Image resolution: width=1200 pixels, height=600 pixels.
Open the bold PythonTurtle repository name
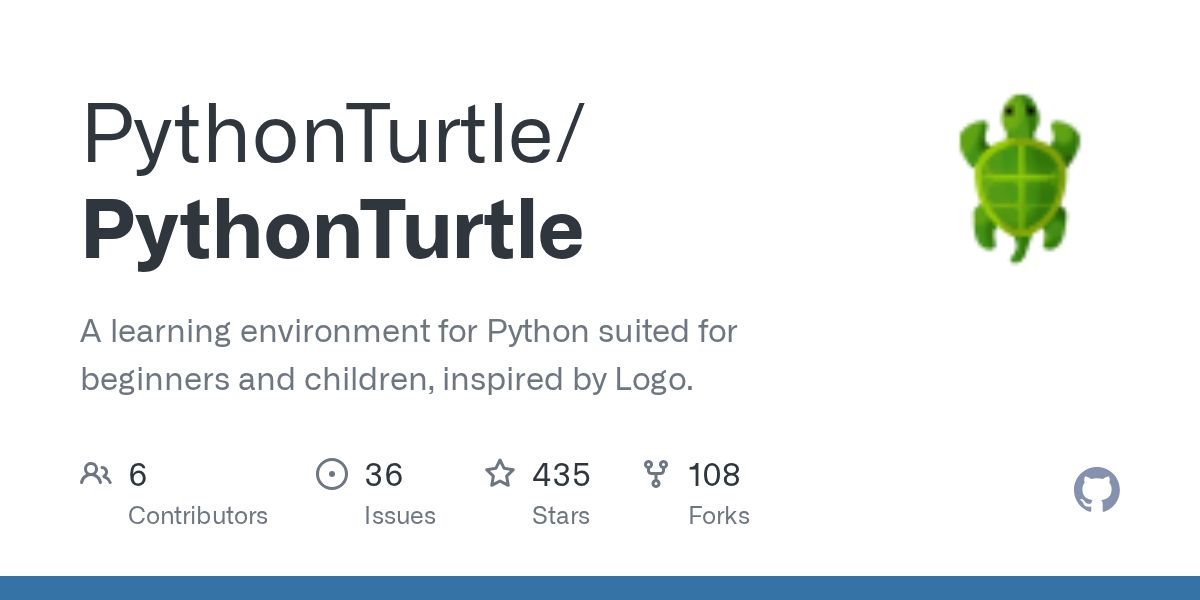332,230
